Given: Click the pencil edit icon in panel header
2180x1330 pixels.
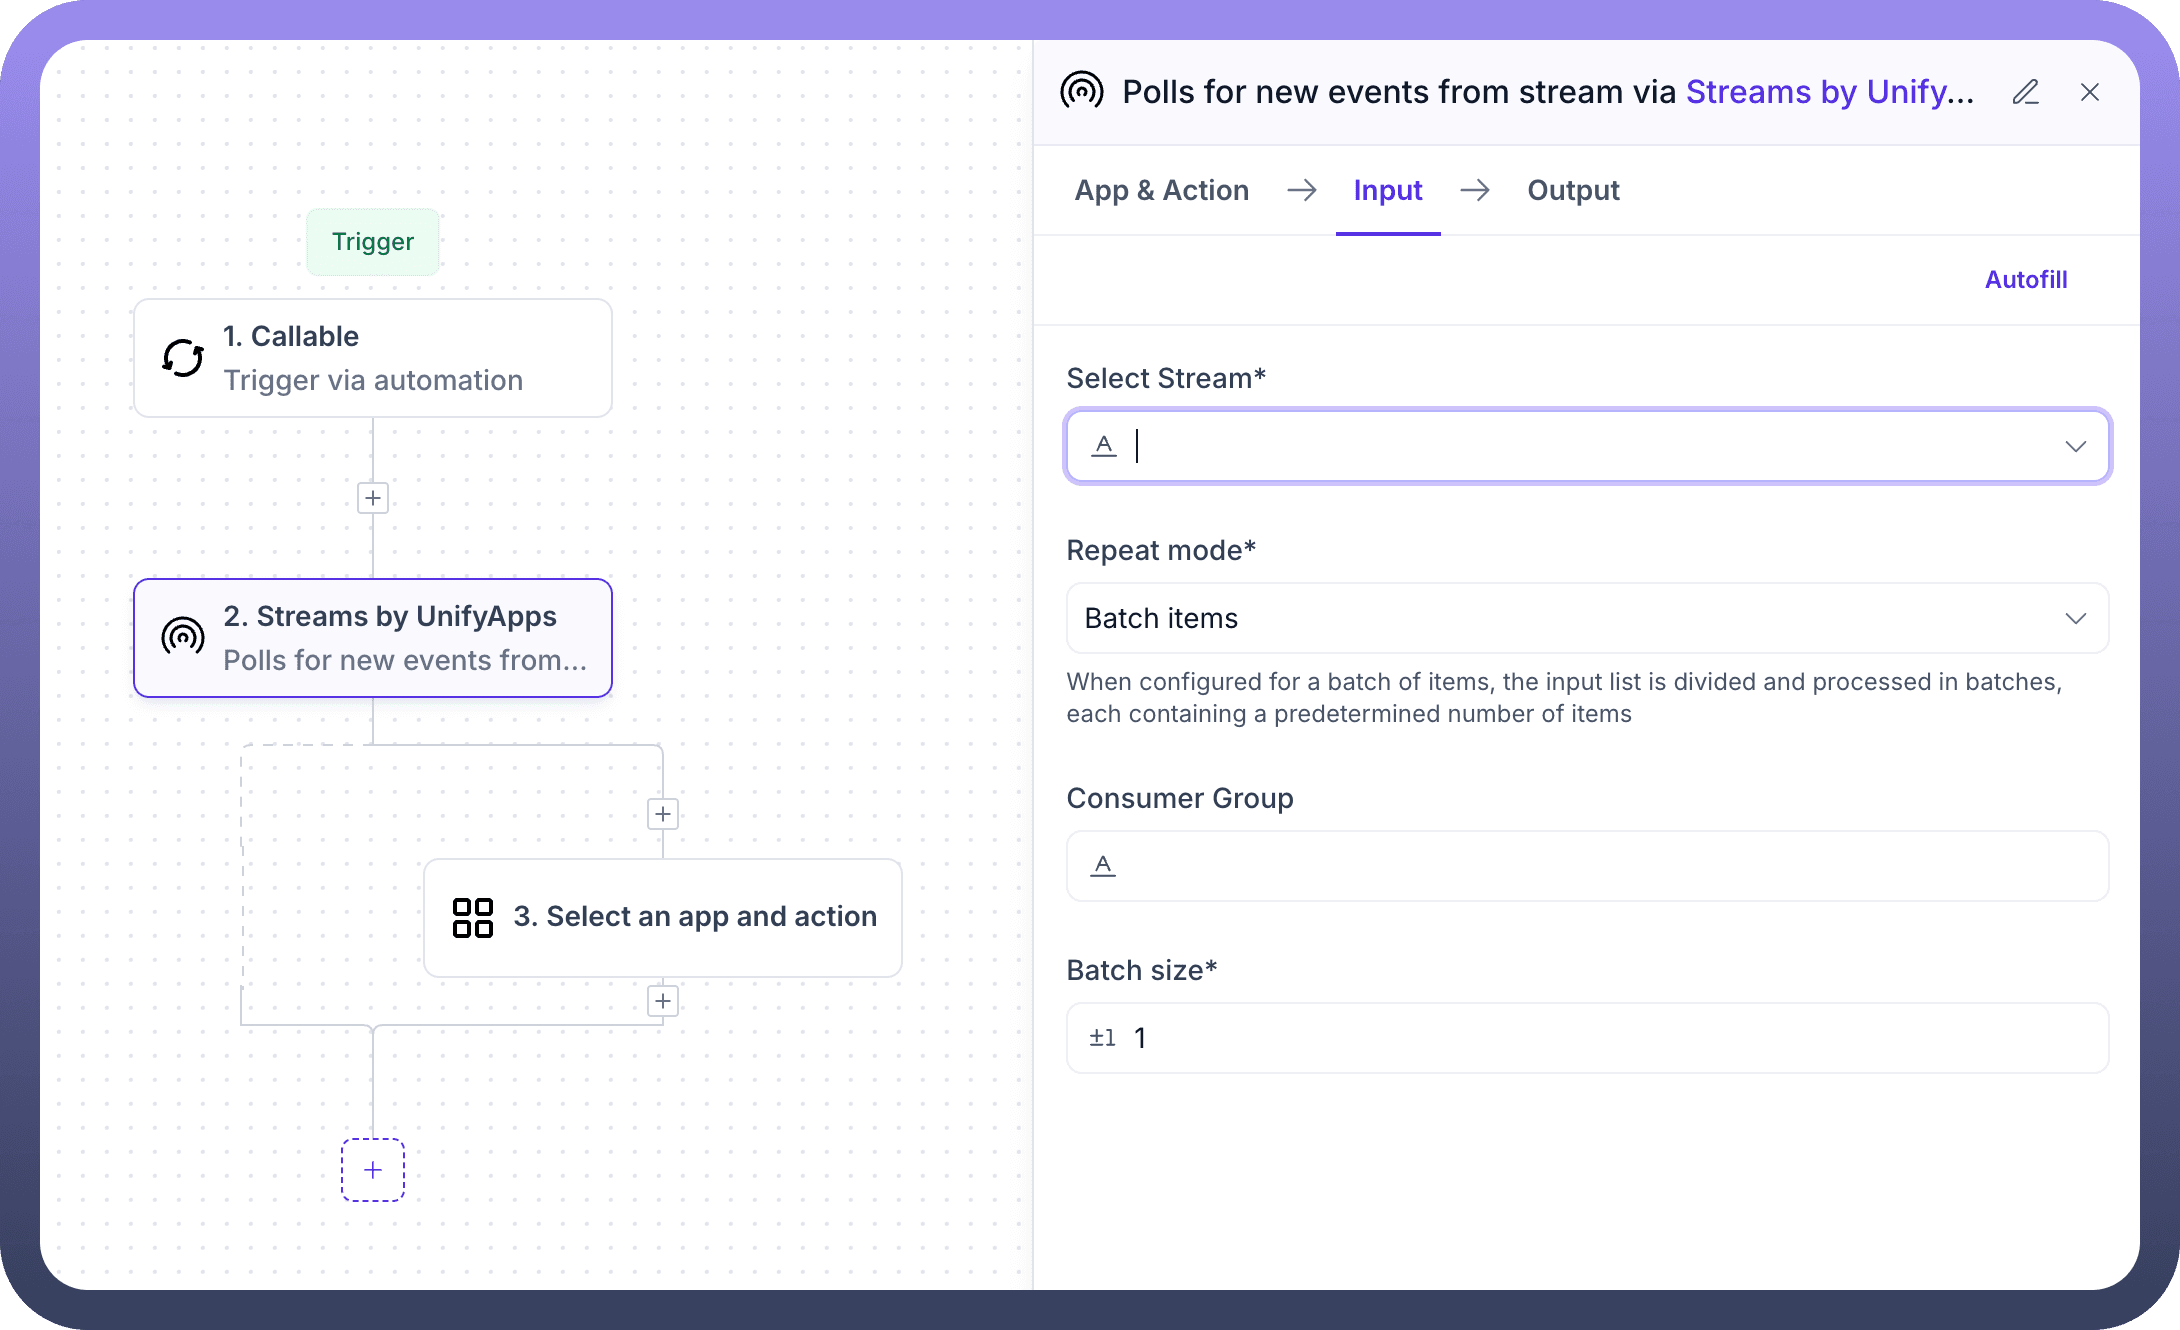Looking at the screenshot, I should pyautogui.click(x=2025, y=92).
